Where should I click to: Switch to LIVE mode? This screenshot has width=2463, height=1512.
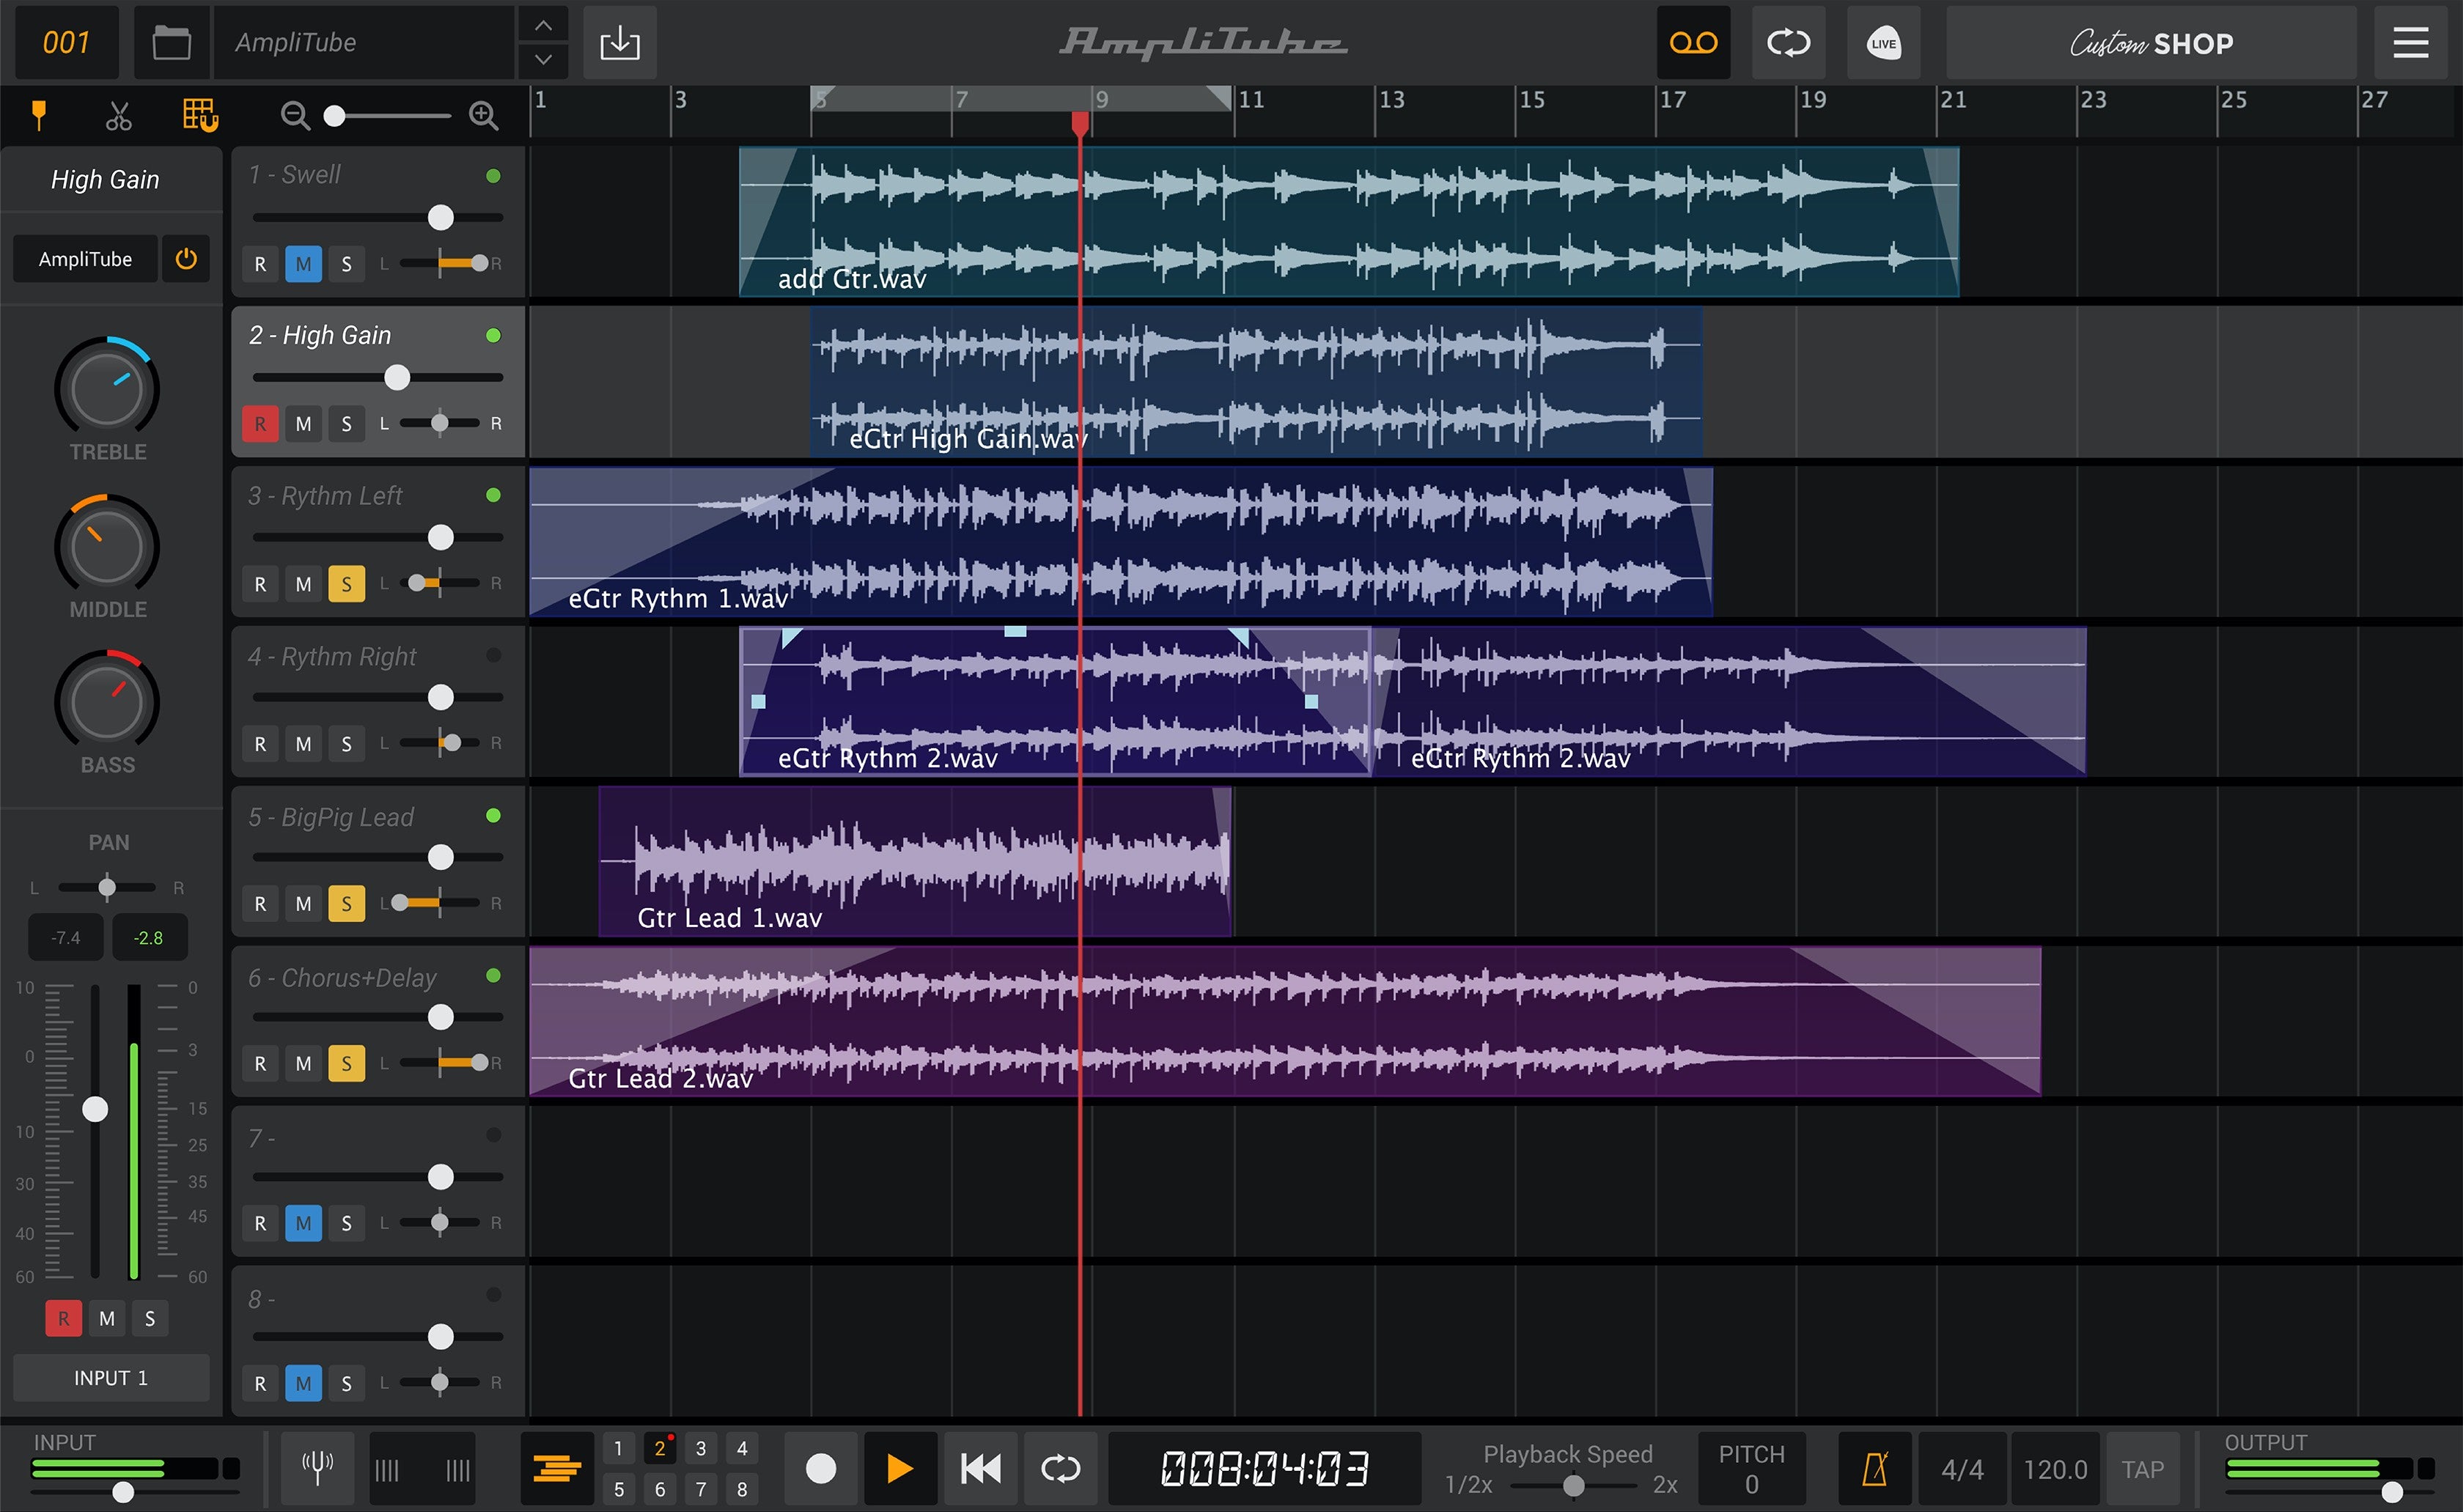1882,42
